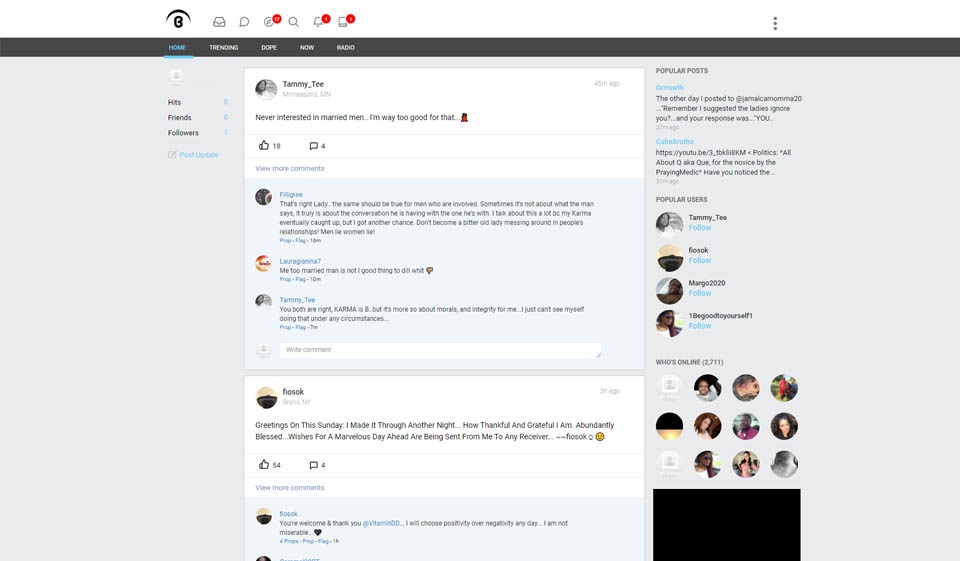Open the Dope tab

point(269,48)
